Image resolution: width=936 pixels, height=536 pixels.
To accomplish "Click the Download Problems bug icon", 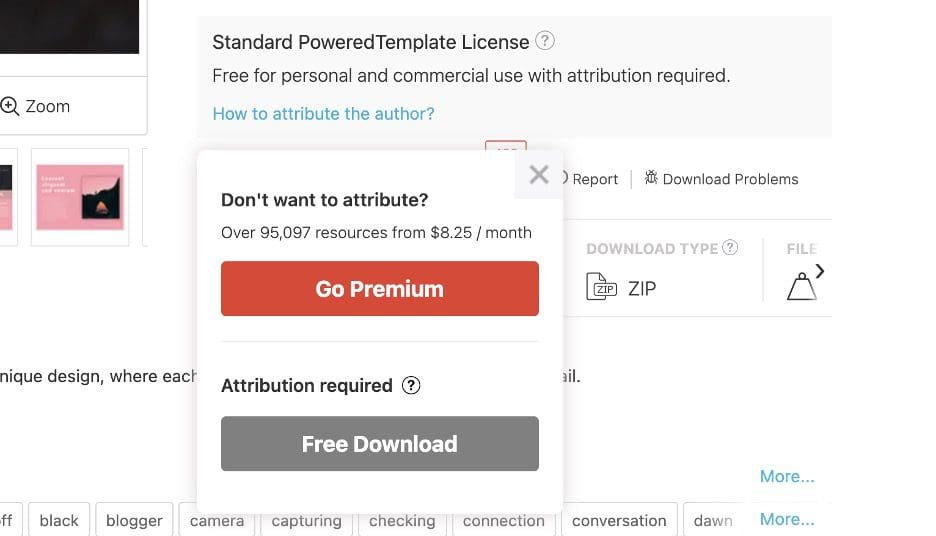I will tap(651, 178).
